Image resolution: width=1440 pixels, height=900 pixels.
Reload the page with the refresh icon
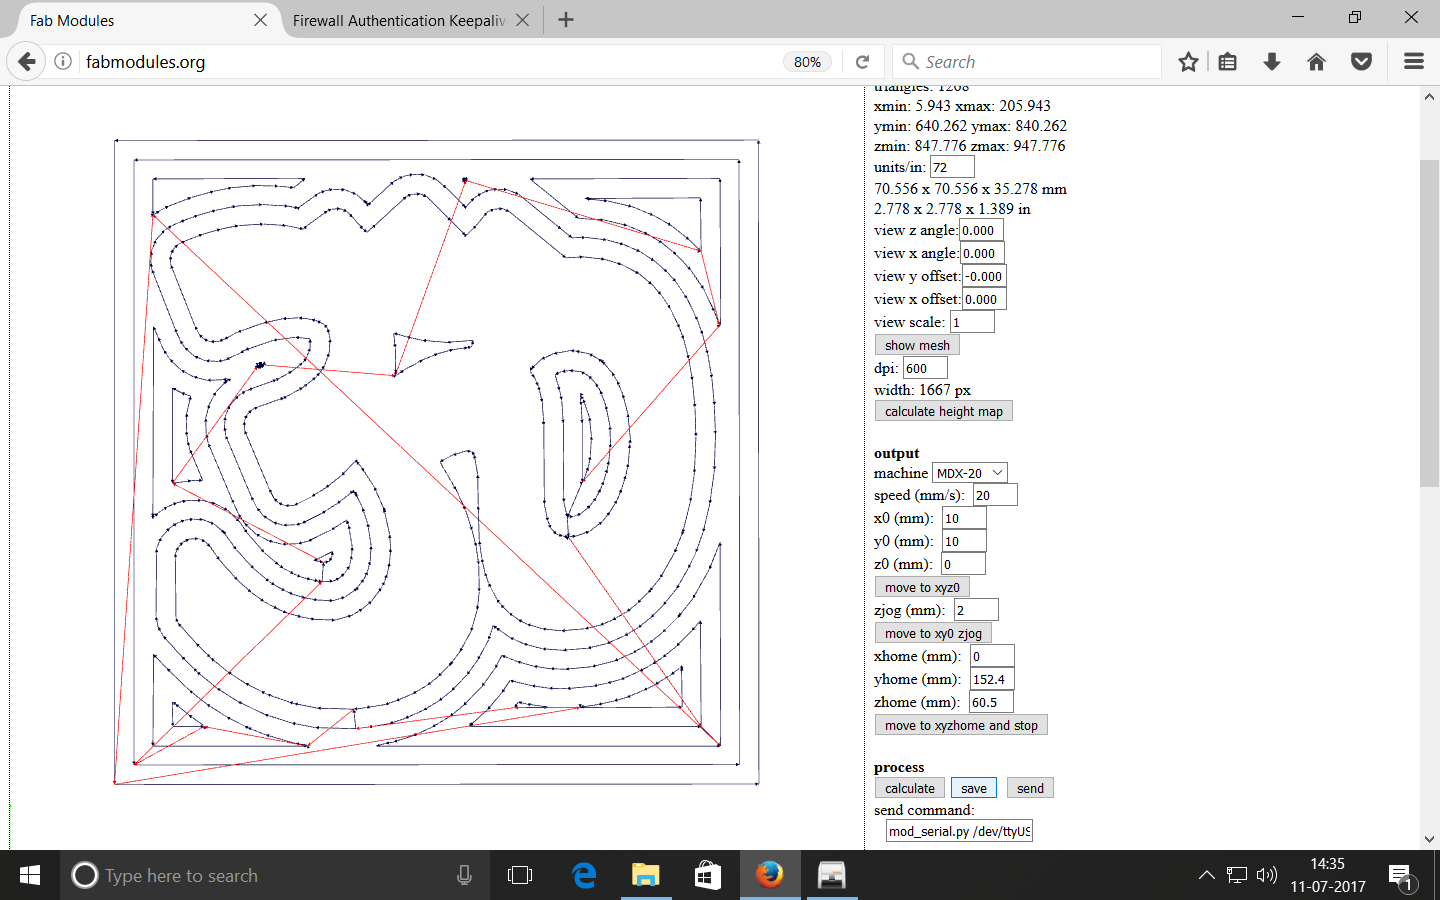pos(862,62)
